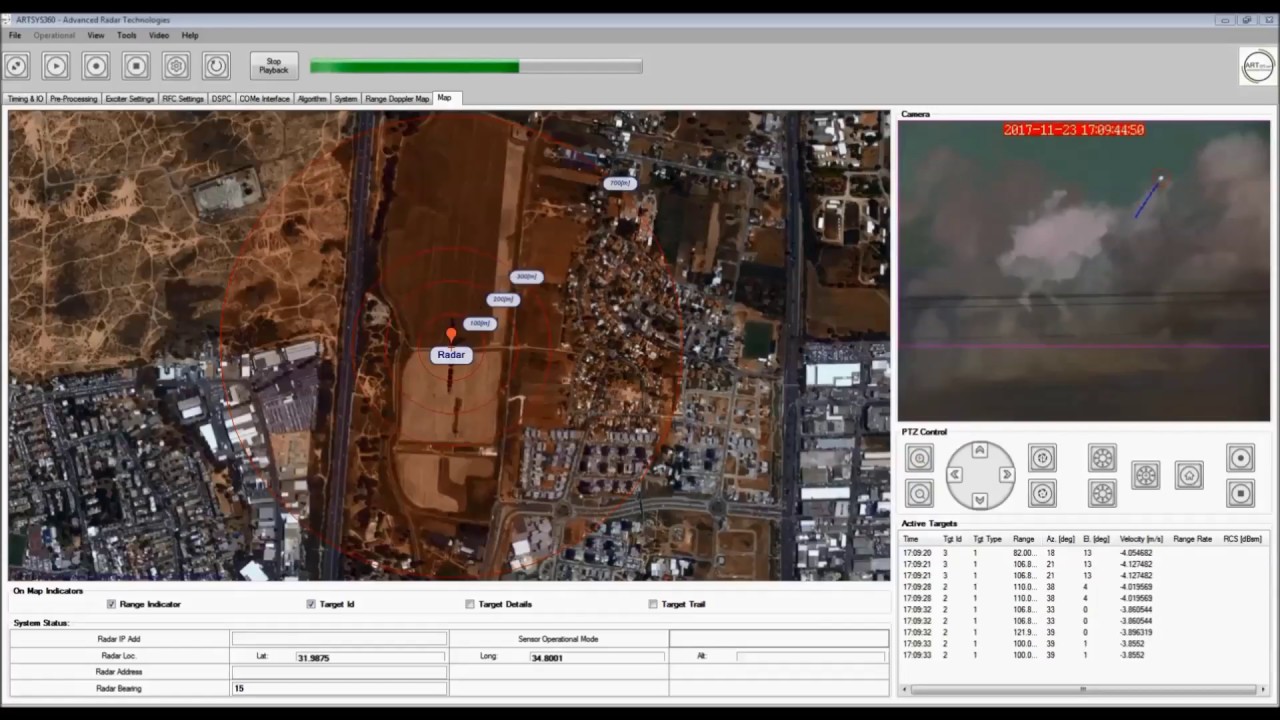
Task: Switch to the System tab
Action: point(346,99)
